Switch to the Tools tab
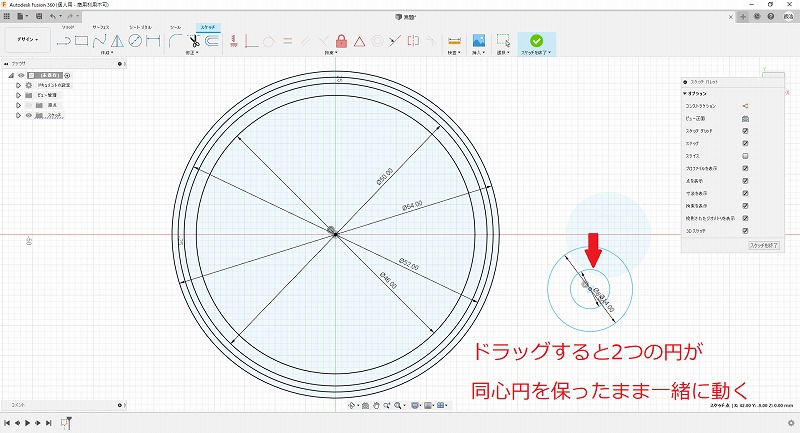 tap(176, 27)
